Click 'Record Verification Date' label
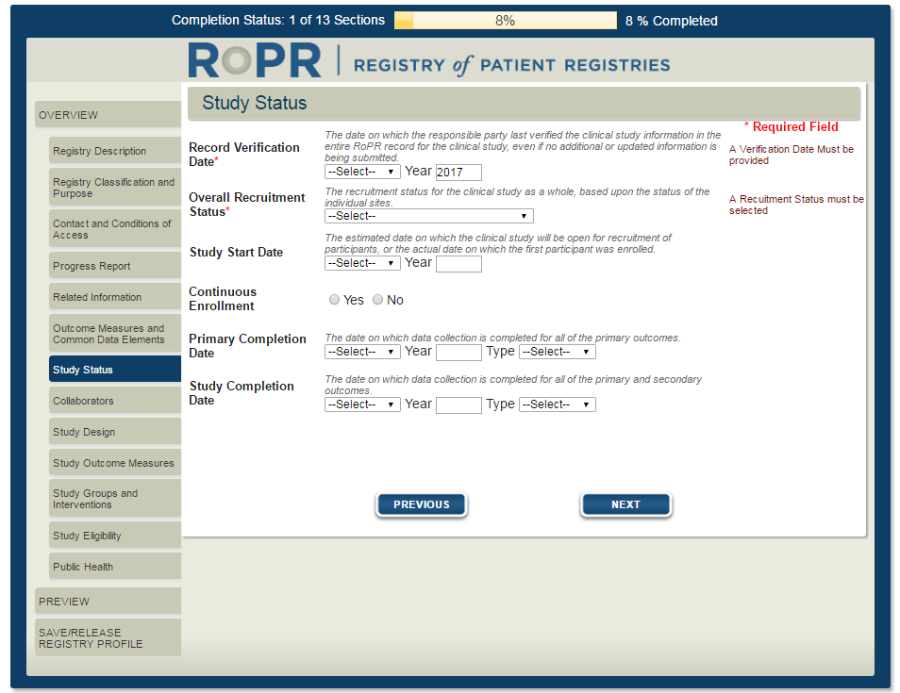900x693 pixels. point(244,154)
